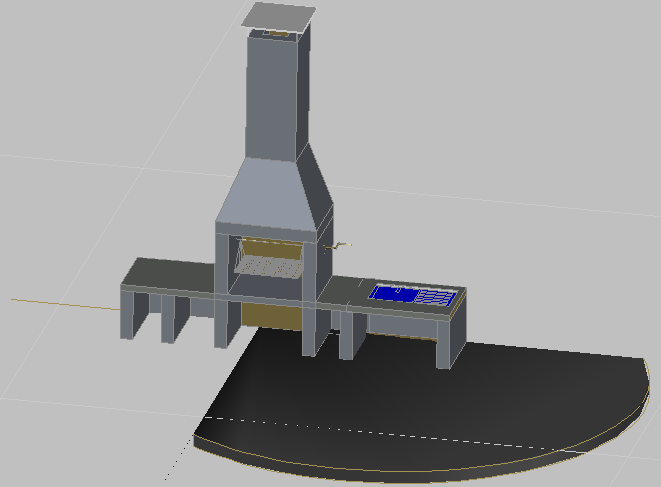
Task: Select the grill grate inside the firebox
Action: 268,266
